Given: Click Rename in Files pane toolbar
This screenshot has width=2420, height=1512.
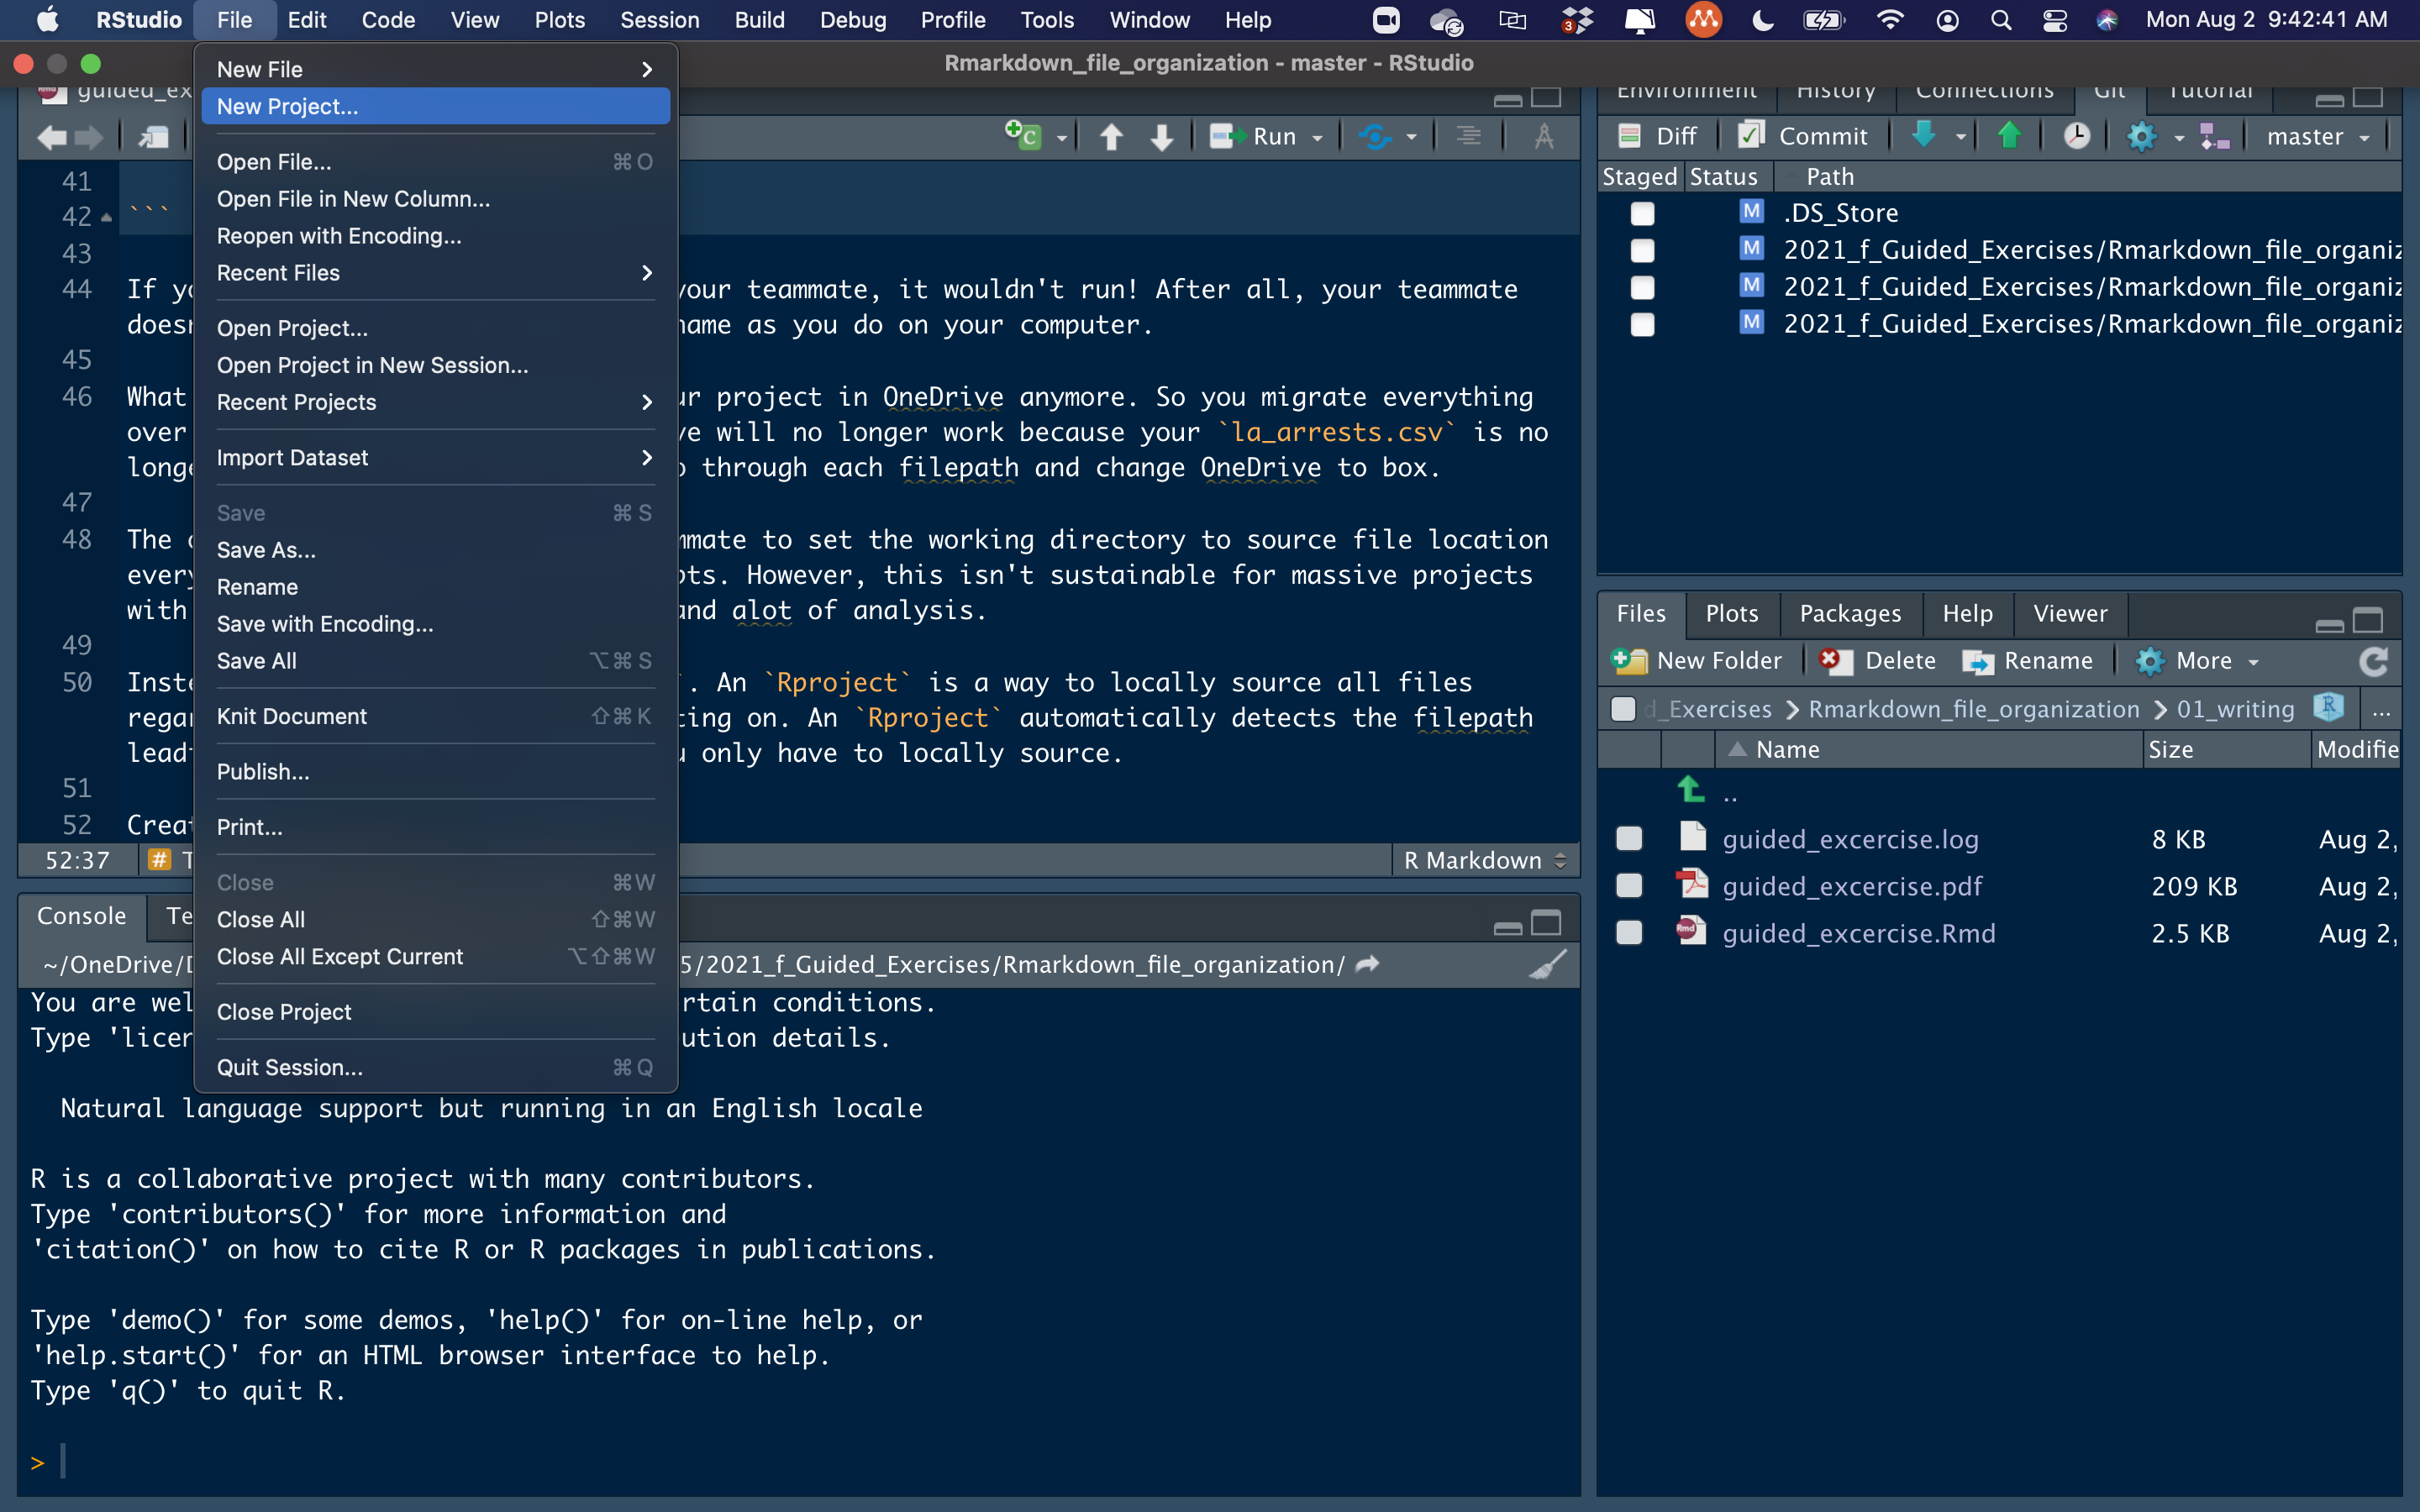Looking at the screenshot, I should click(x=2027, y=661).
